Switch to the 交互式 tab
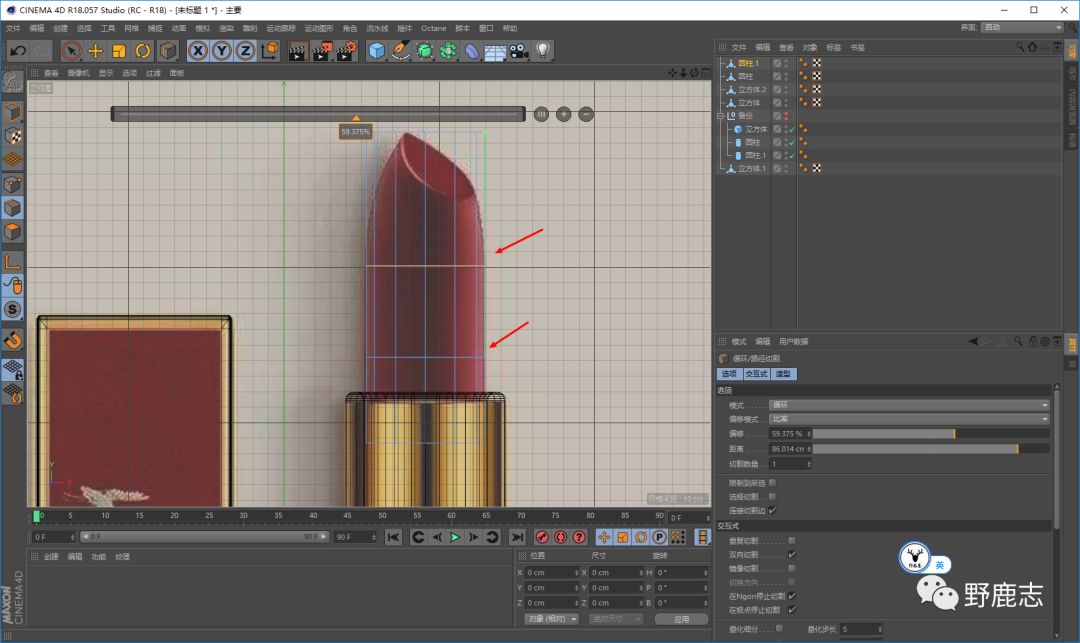The width and height of the screenshot is (1080, 643). click(756, 374)
